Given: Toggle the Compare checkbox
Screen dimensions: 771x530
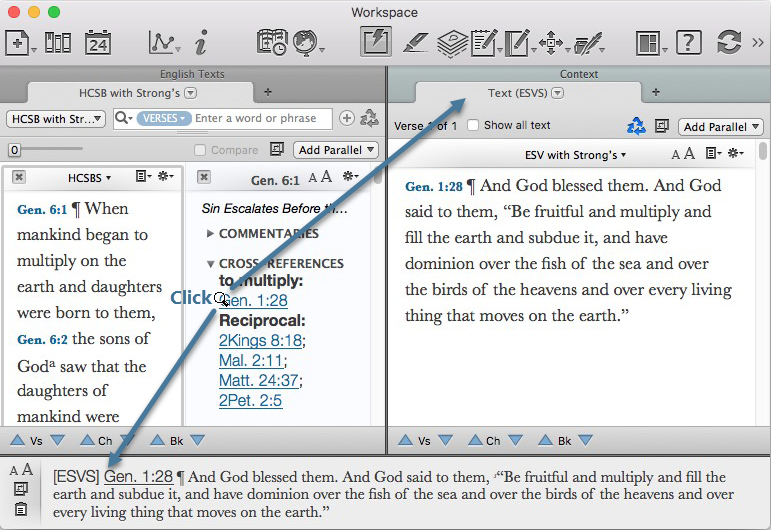Looking at the screenshot, I should [201, 150].
